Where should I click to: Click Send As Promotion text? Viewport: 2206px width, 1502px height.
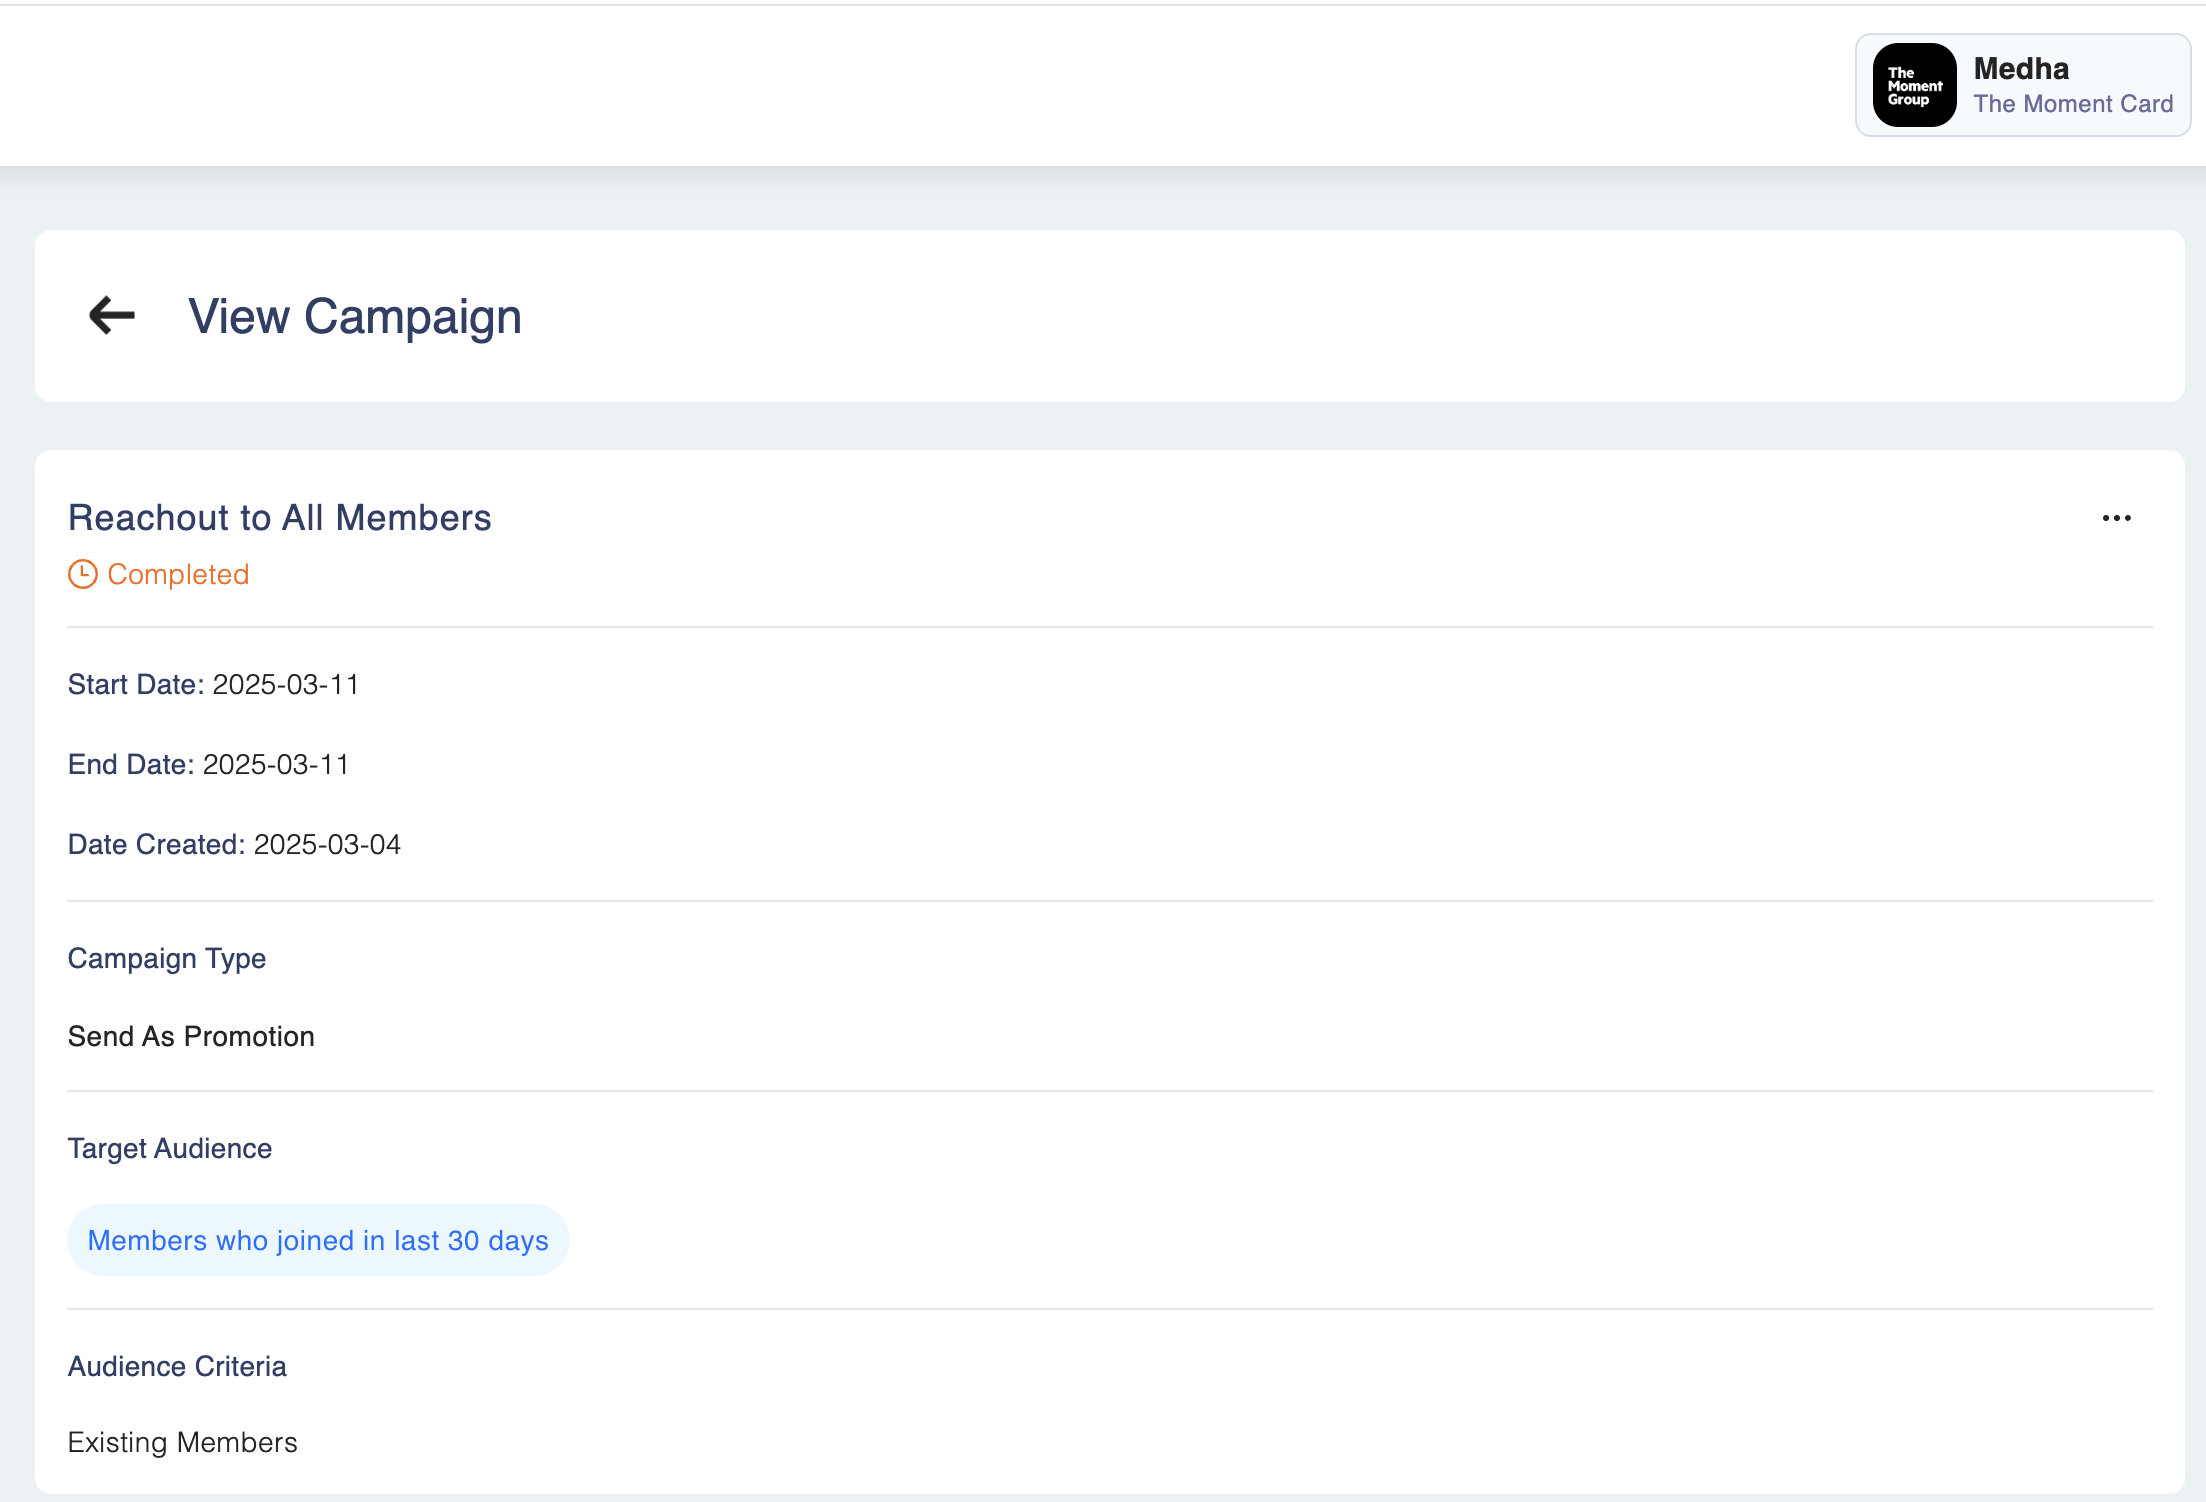191,1036
